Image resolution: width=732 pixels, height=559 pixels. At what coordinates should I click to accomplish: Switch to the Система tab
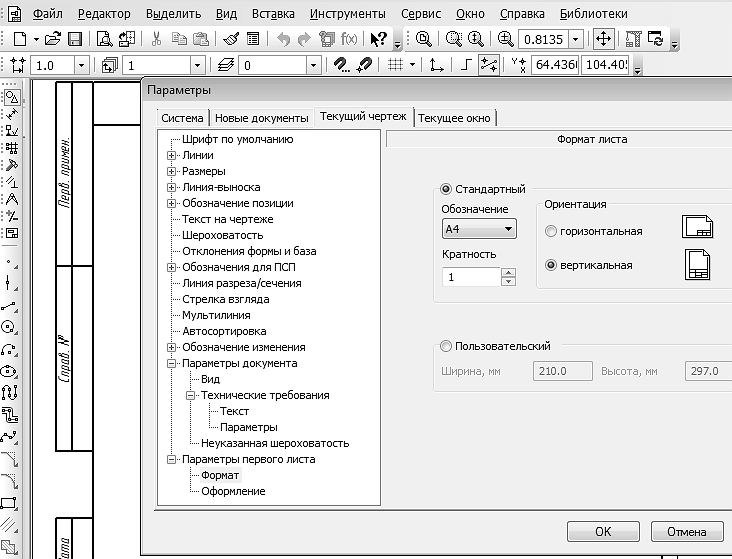pyautogui.click(x=182, y=118)
